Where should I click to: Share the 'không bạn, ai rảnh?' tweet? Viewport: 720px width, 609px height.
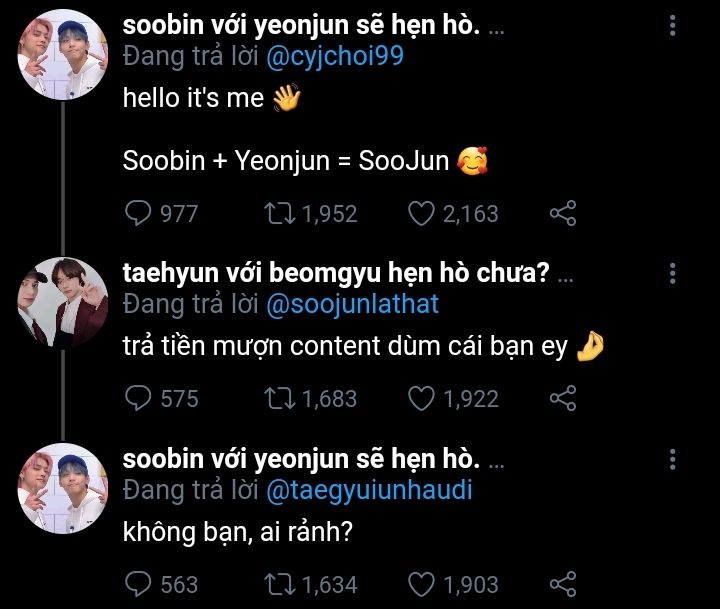click(563, 584)
